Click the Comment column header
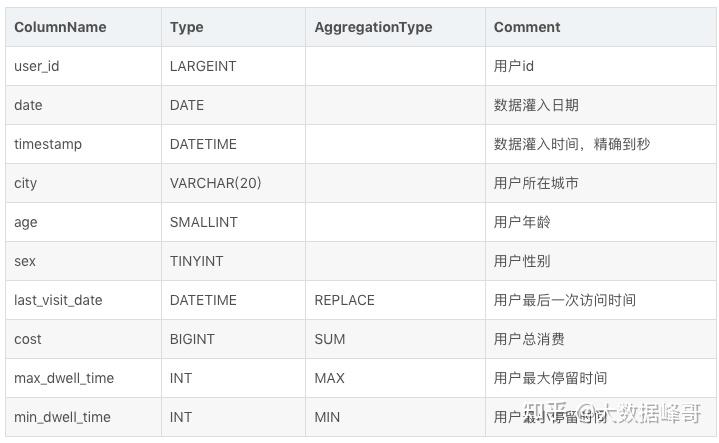 pyautogui.click(x=527, y=27)
